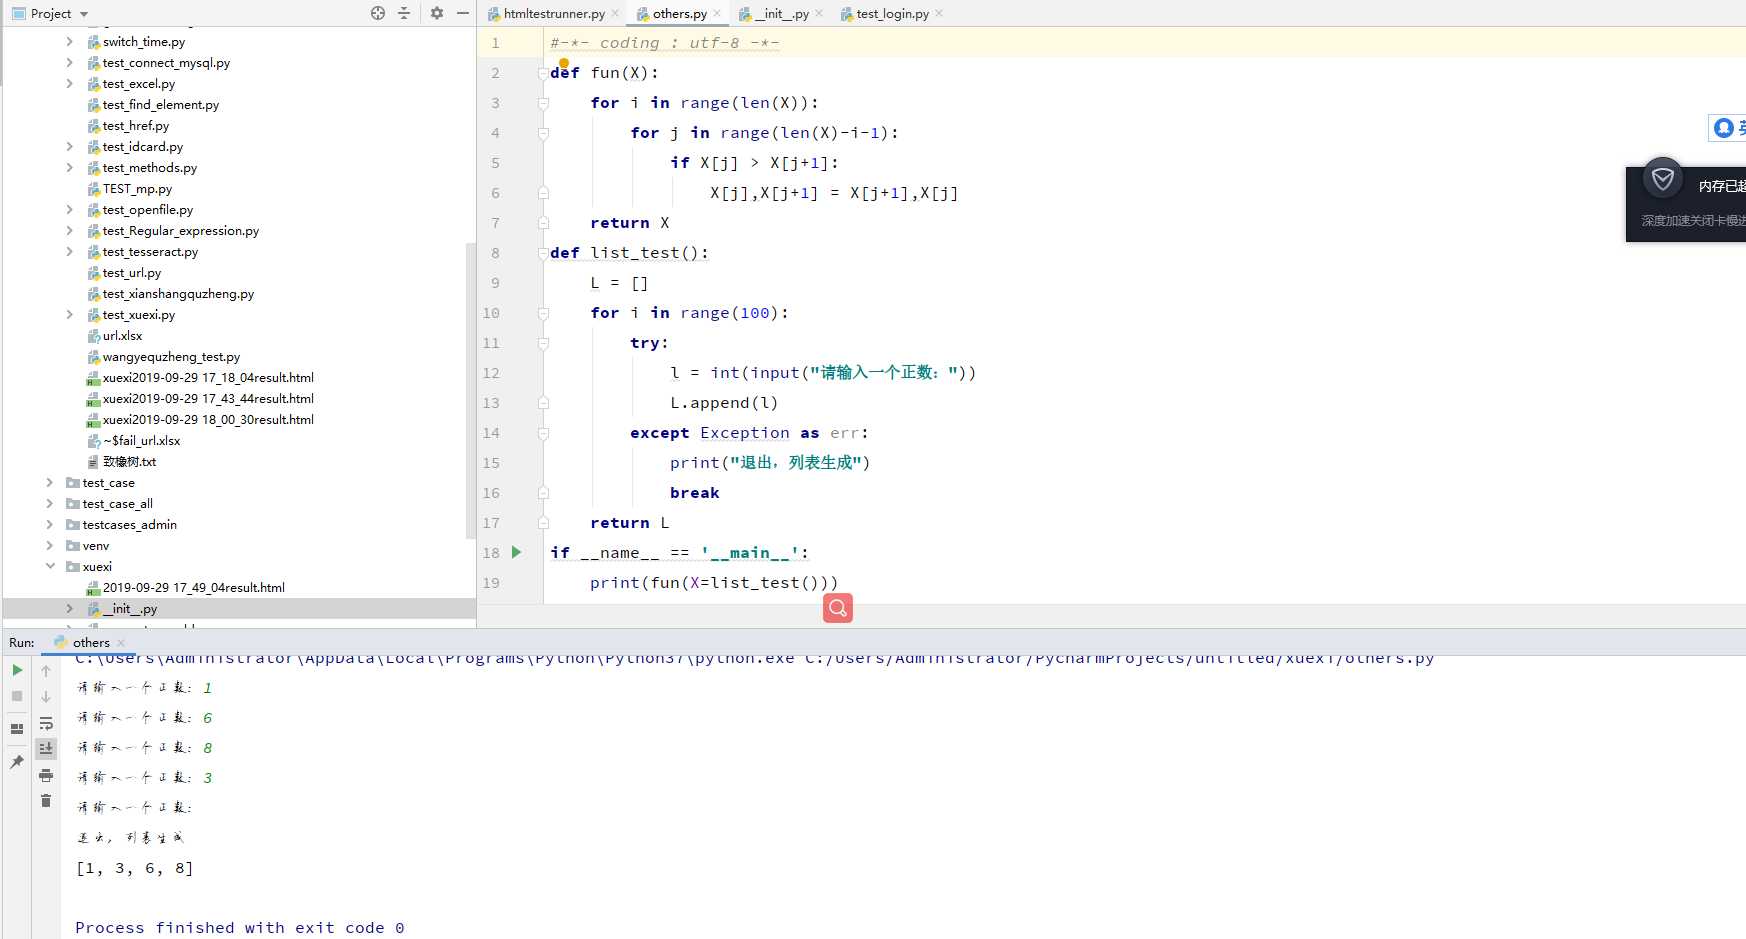This screenshot has height=939, width=1746.
Task: Collapse all in Project panel toolbar
Action: [x=404, y=13]
